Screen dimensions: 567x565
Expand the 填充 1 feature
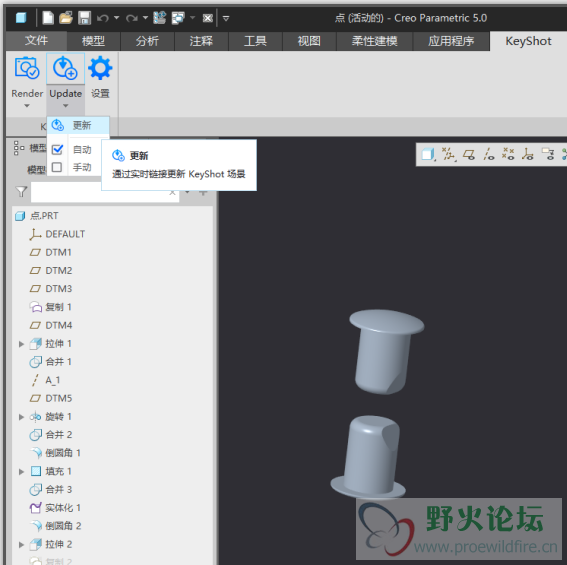[x=21, y=472]
